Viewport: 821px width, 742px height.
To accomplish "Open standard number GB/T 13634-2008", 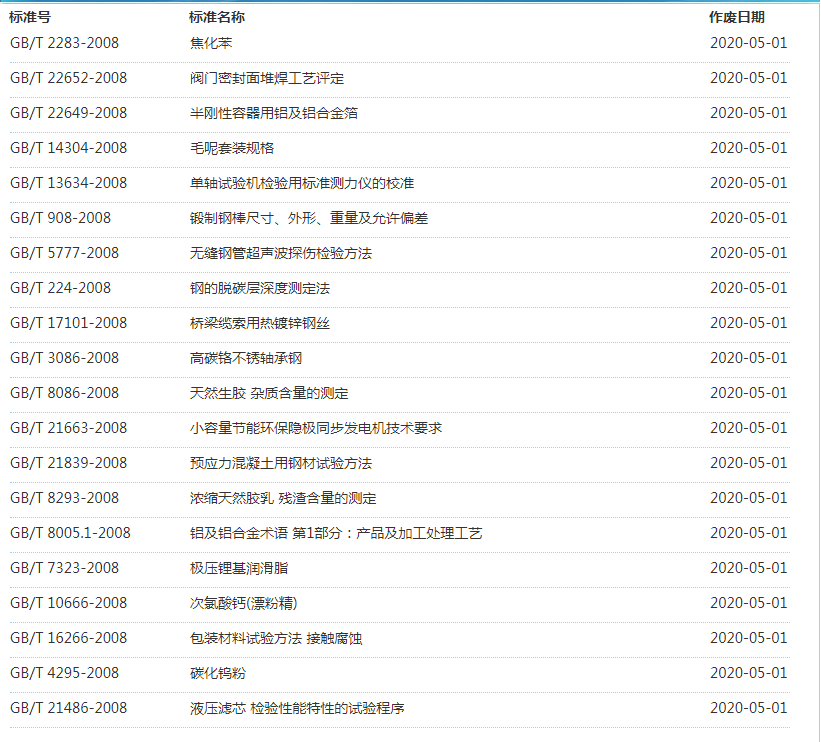I will click(x=68, y=183).
